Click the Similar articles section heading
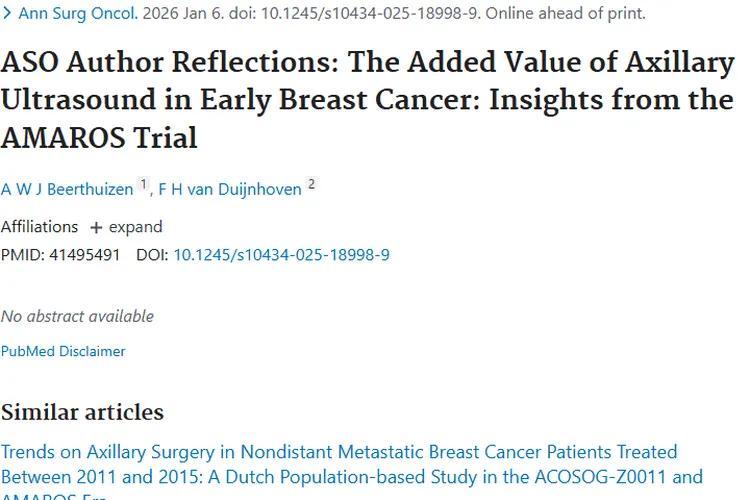This screenshot has width=750, height=500. [x=82, y=412]
